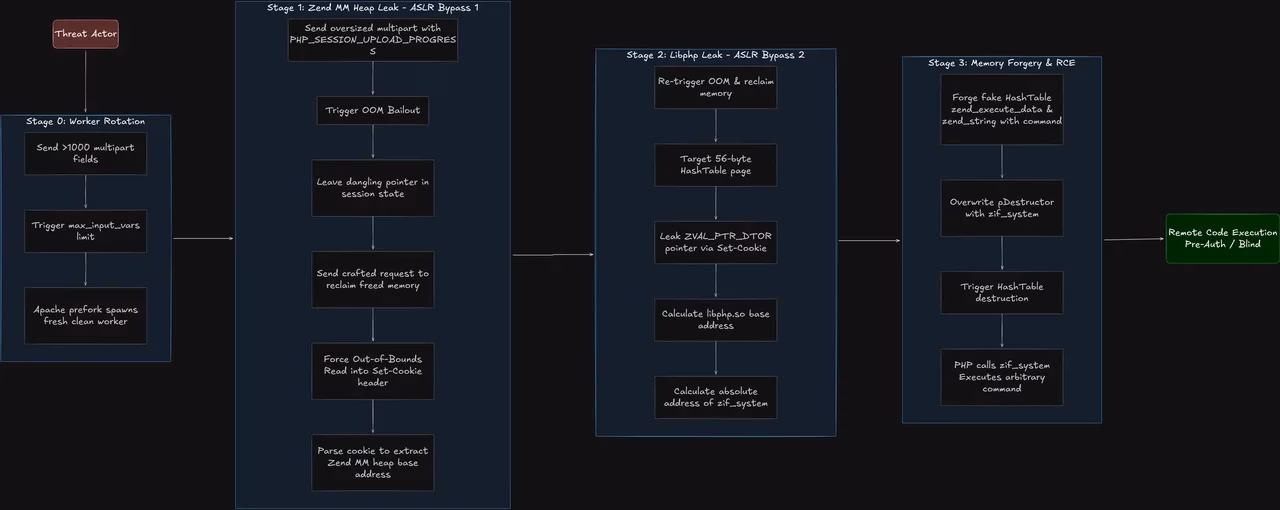Click 'Re-trigger OOM & reclaim memory' node
1280x510 pixels.
tap(715, 86)
